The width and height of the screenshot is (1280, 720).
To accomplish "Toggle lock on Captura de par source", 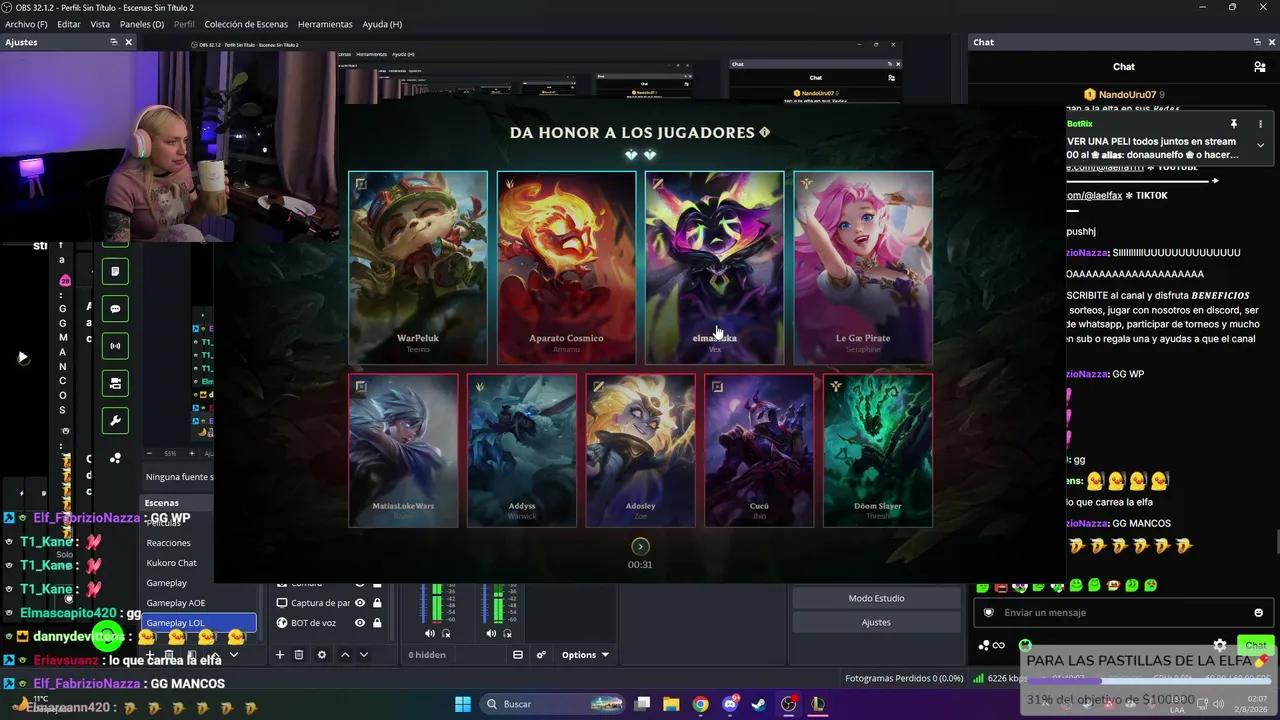I will (x=377, y=603).
